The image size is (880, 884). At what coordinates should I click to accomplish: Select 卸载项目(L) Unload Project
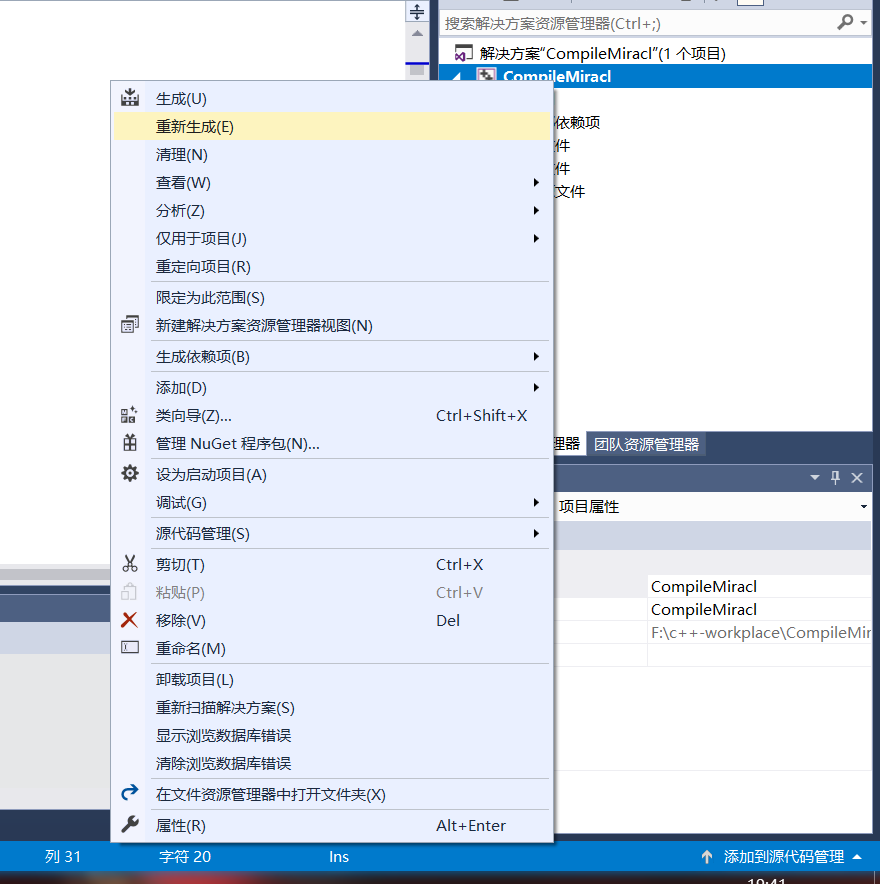click(x=331, y=680)
